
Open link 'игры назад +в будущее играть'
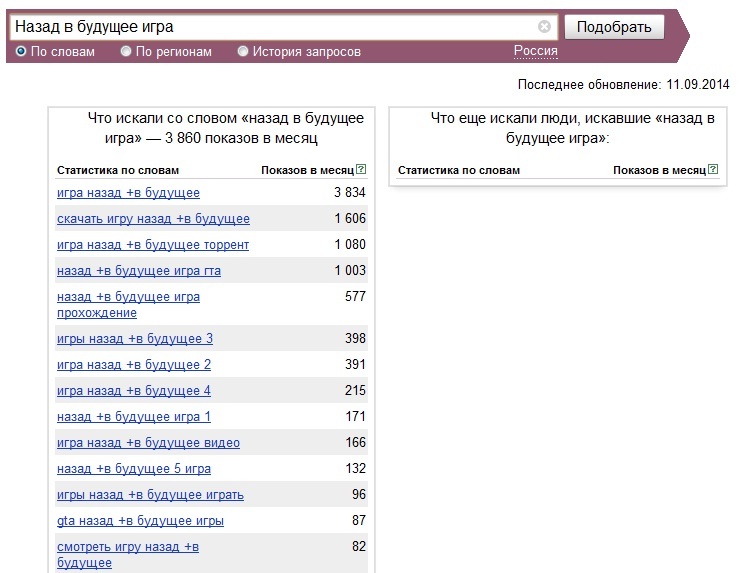coord(151,494)
